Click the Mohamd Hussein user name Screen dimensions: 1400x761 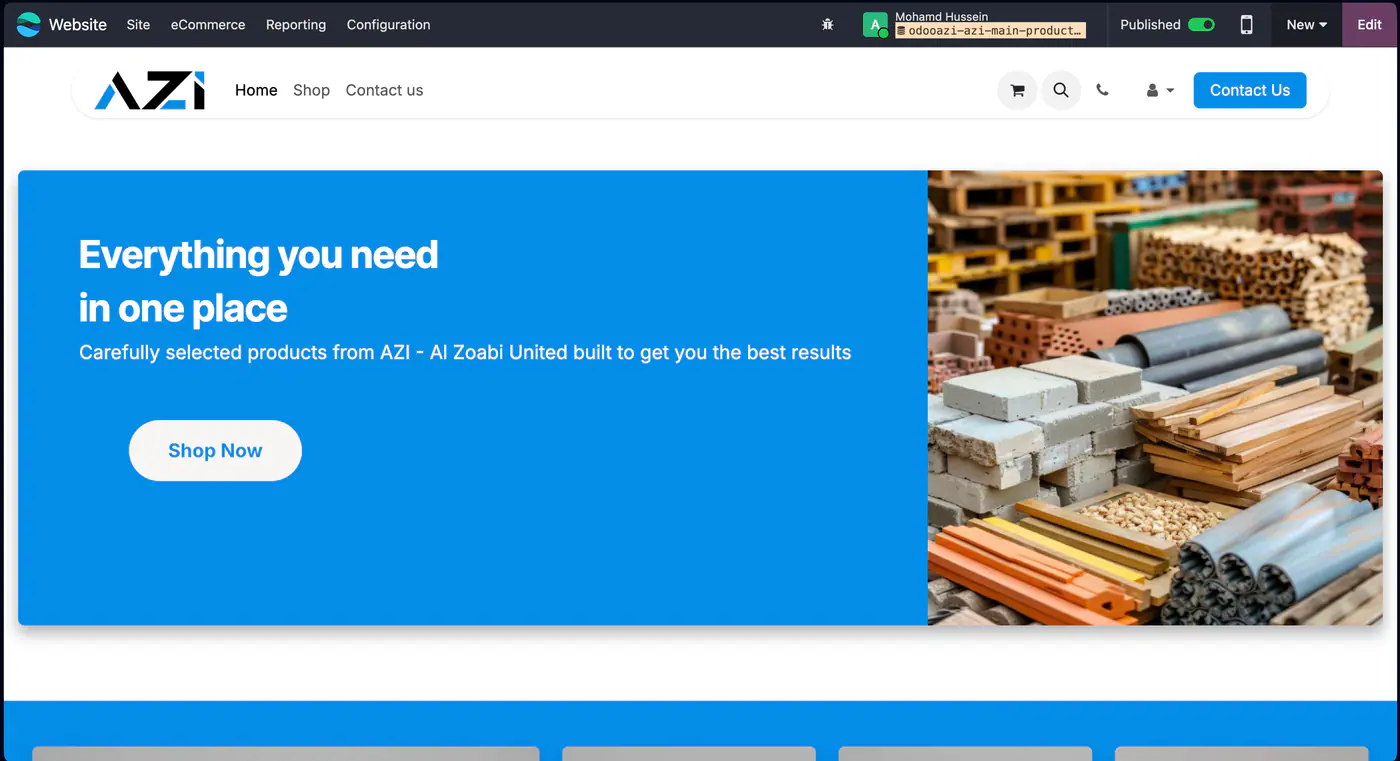click(941, 17)
